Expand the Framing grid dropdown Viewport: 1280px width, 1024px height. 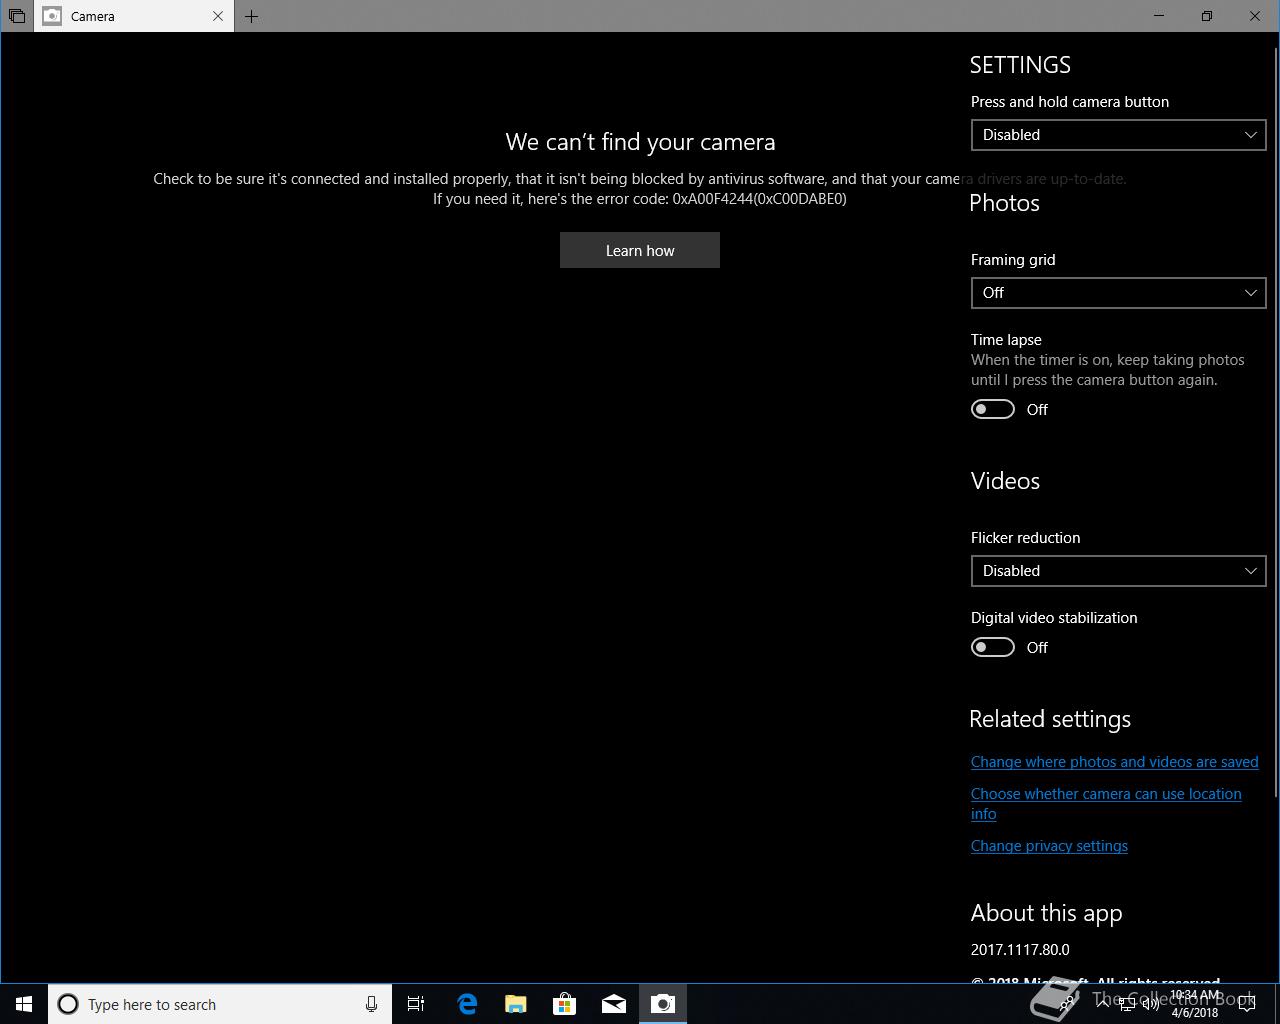click(x=1118, y=293)
